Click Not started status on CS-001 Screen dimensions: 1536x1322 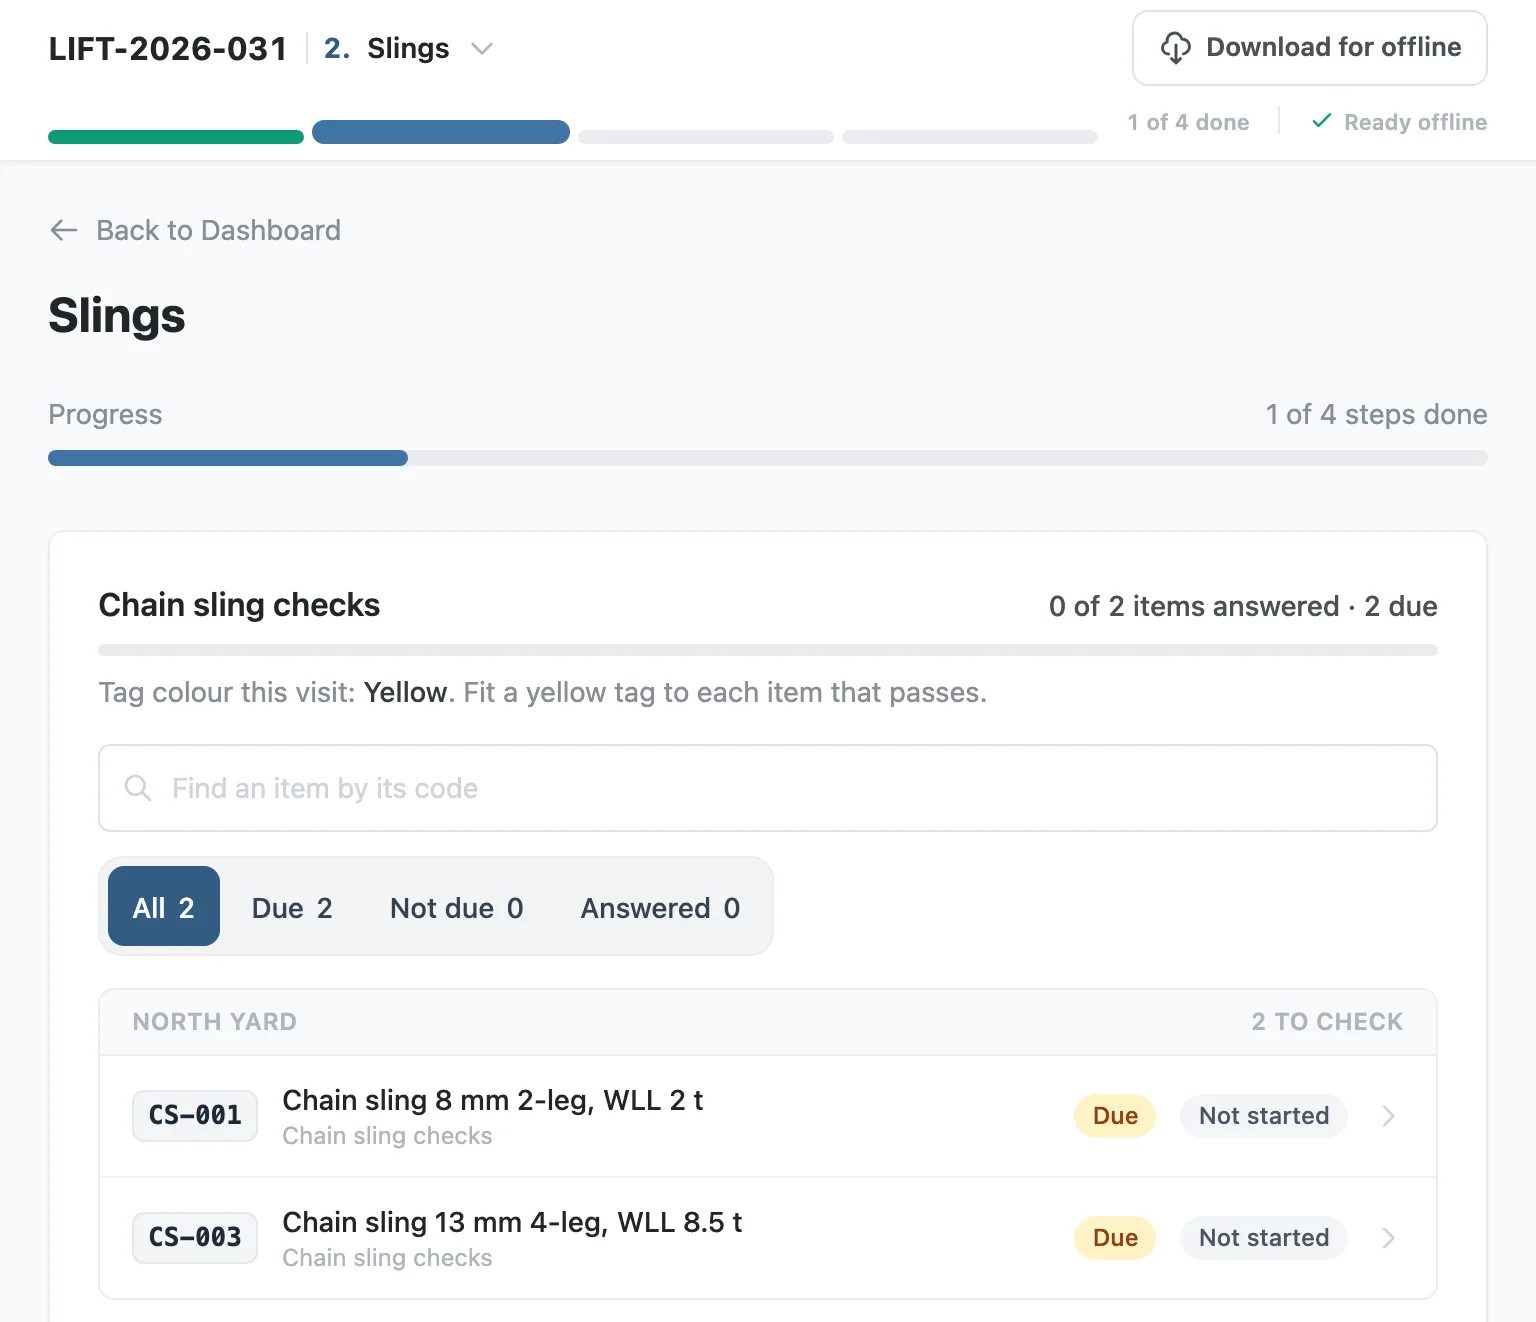[1264, 1116]
